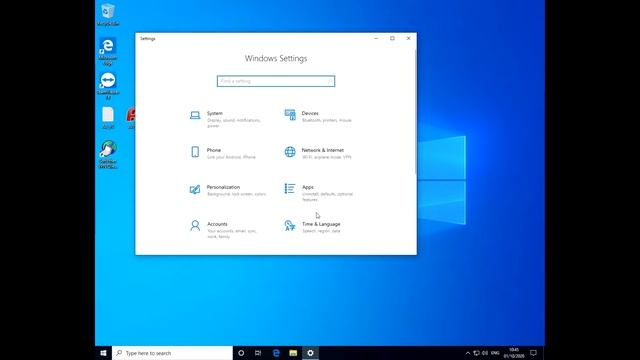Open the volume tray icon
This screenshot has width=640, height=360.
[x=485, y=353]
